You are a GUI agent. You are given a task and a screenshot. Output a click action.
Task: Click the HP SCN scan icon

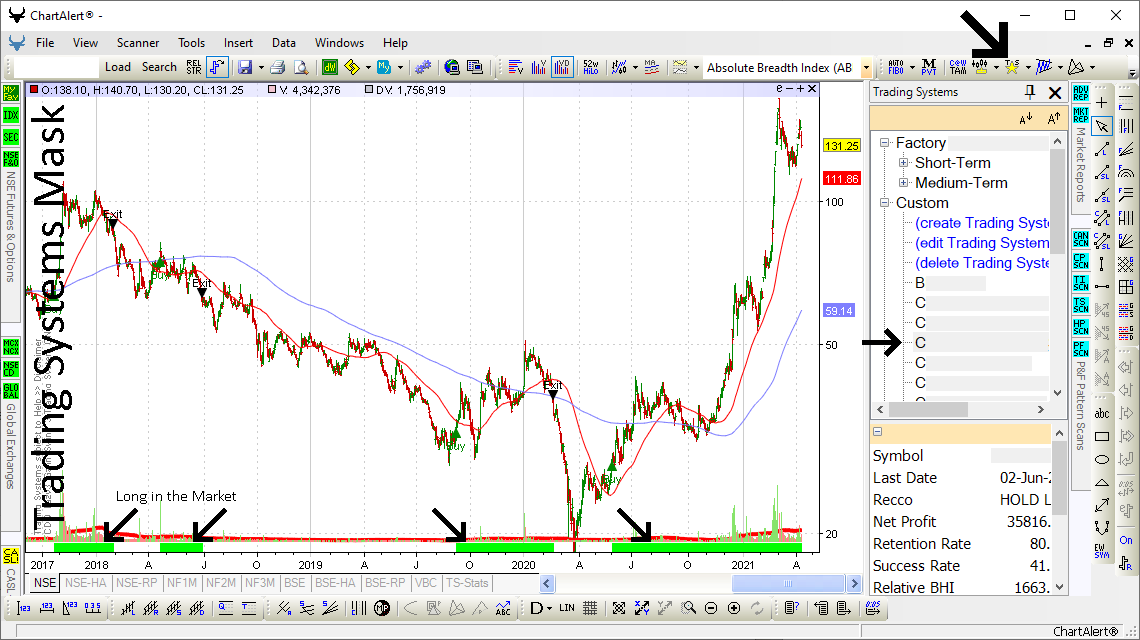1080,327
